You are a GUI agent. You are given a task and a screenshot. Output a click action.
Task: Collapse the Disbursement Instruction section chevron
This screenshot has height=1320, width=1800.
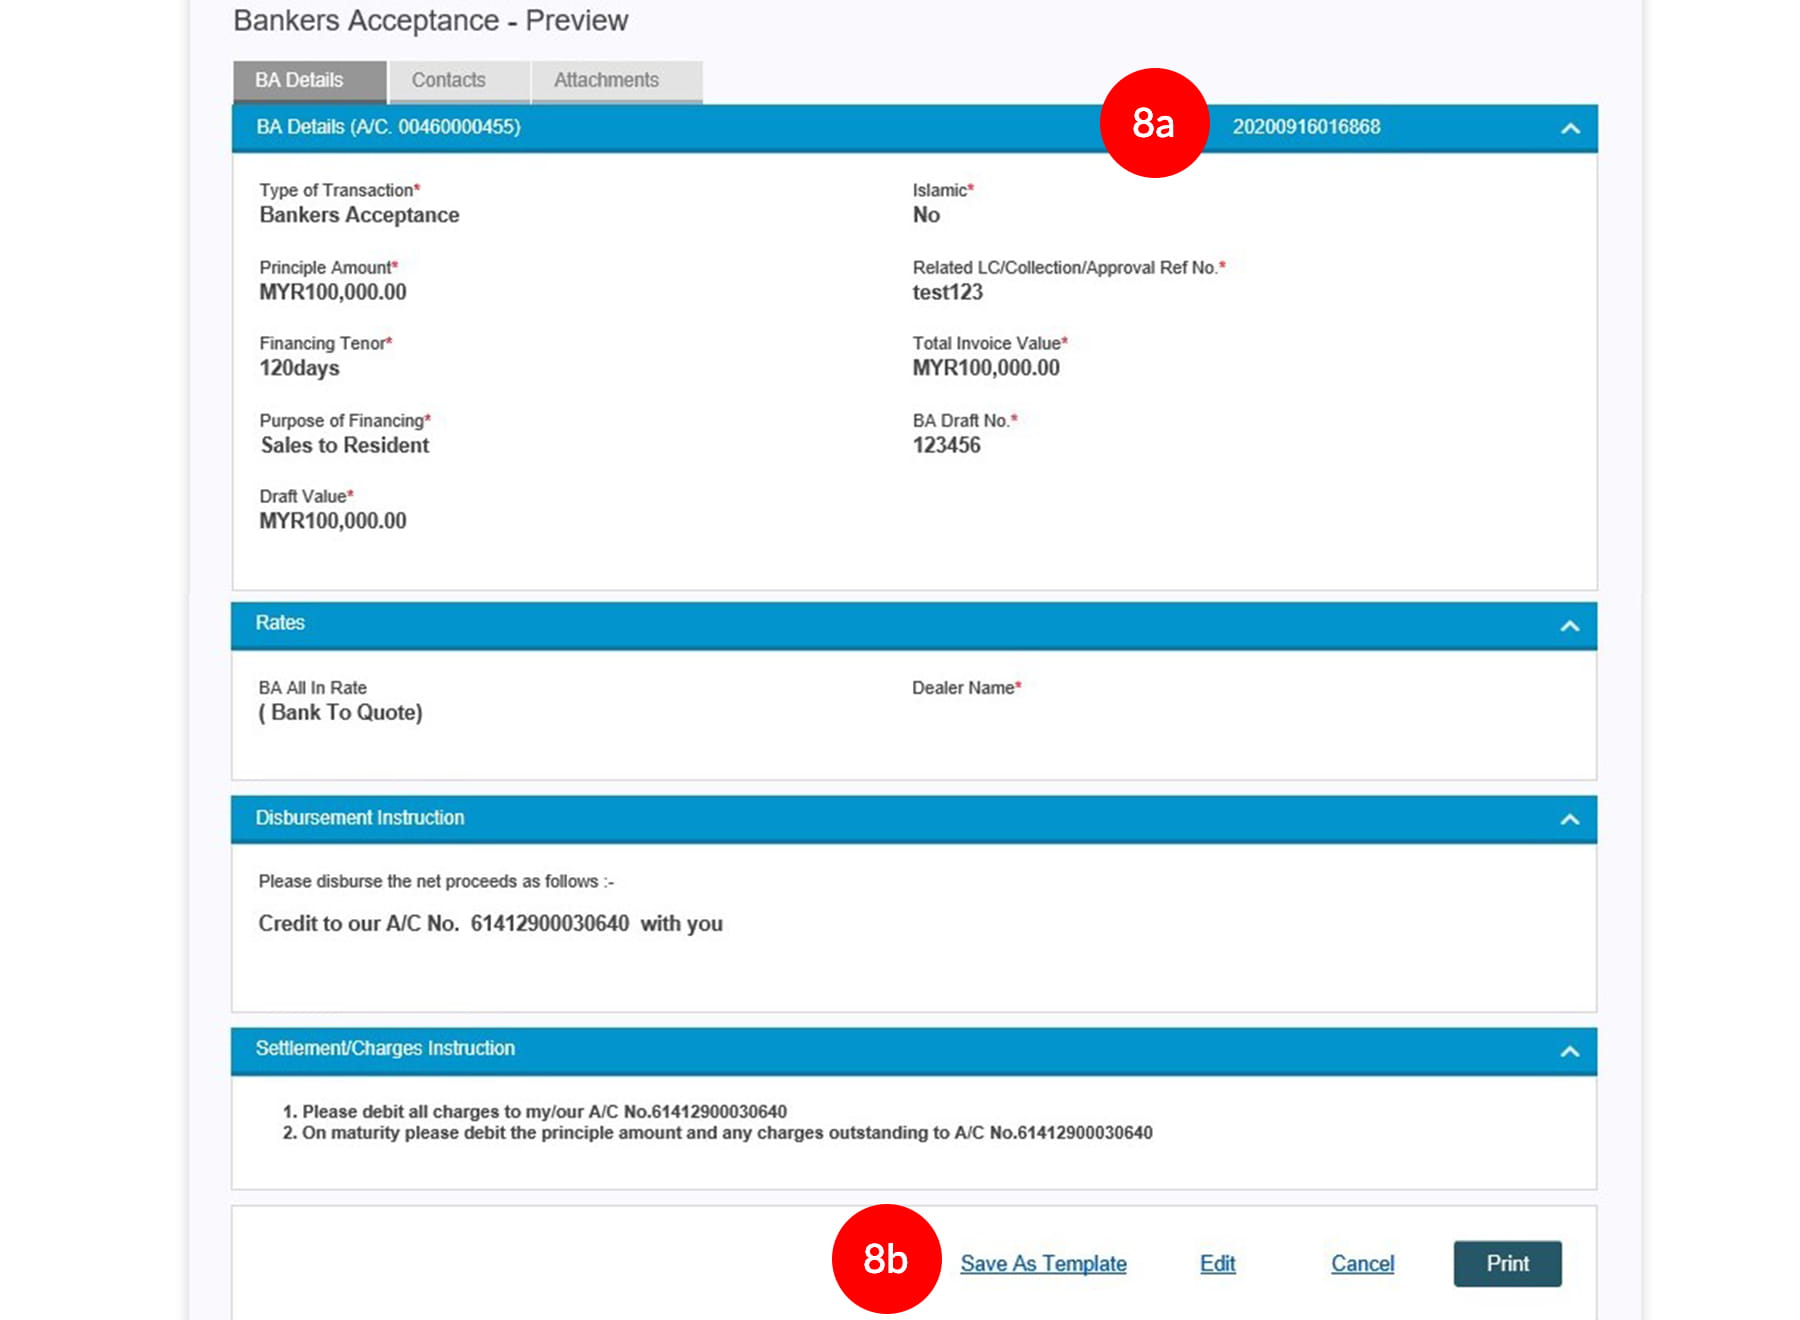1569,819
